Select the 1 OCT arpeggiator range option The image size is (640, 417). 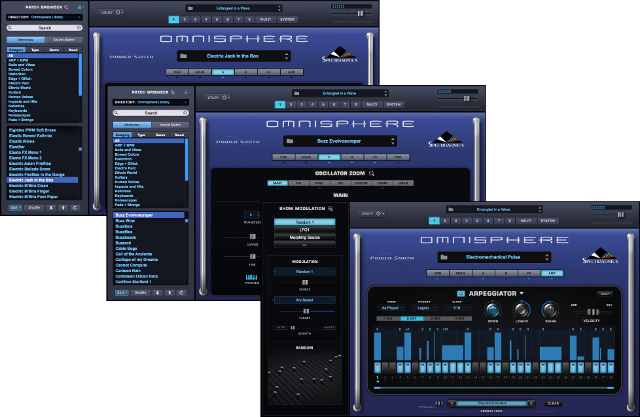388,318
